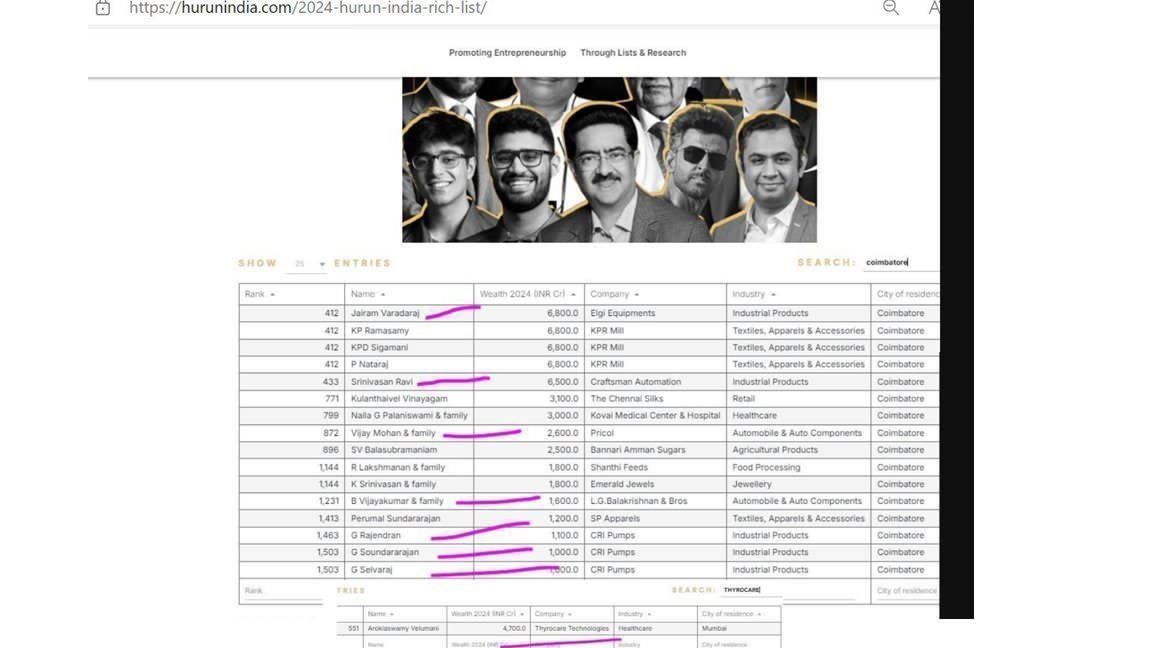Sort table by Company column
Viewport: 1152px width, 648px height.
(614, 294)
